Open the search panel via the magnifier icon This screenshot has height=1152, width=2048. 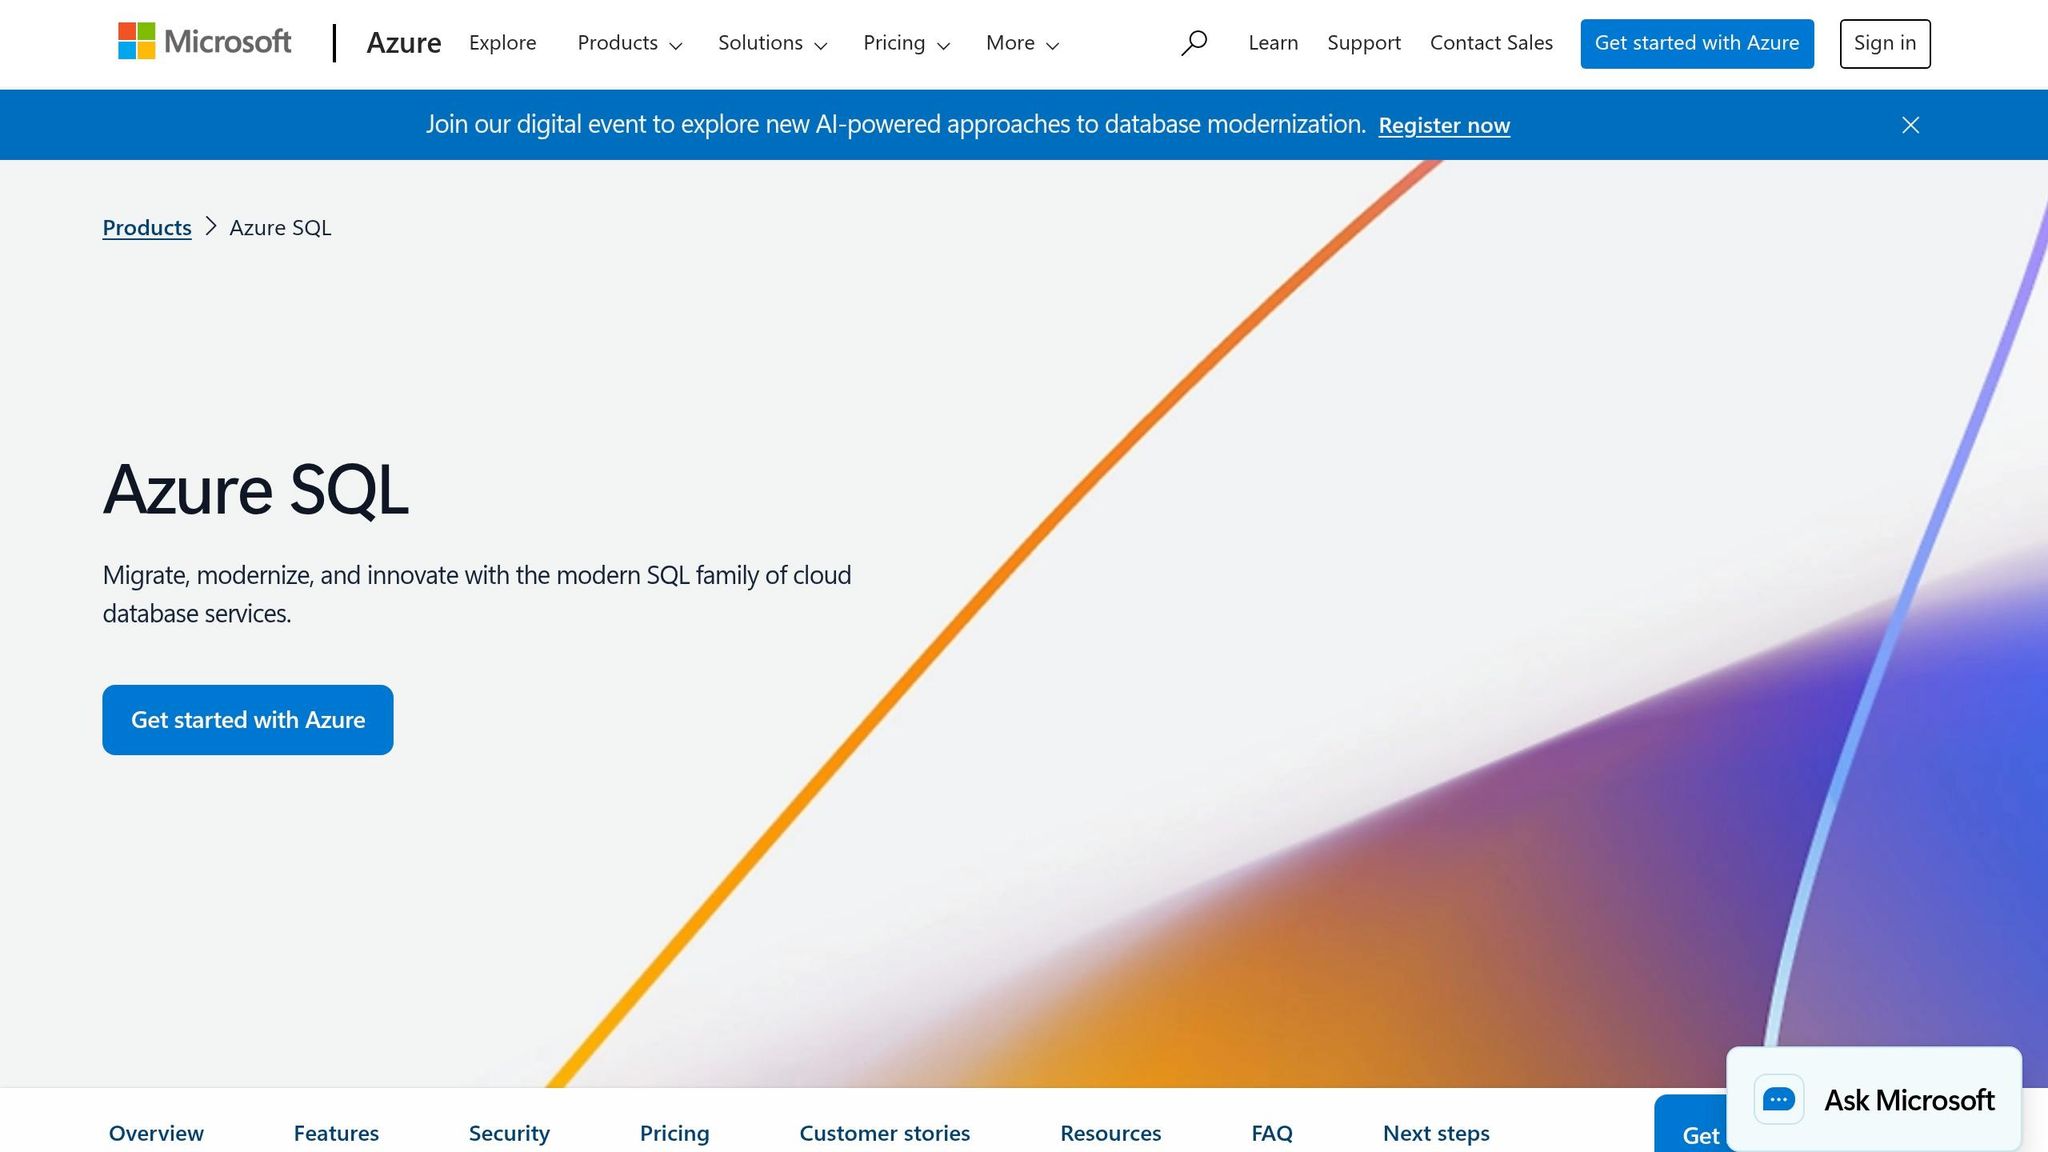coord(1194,43)
